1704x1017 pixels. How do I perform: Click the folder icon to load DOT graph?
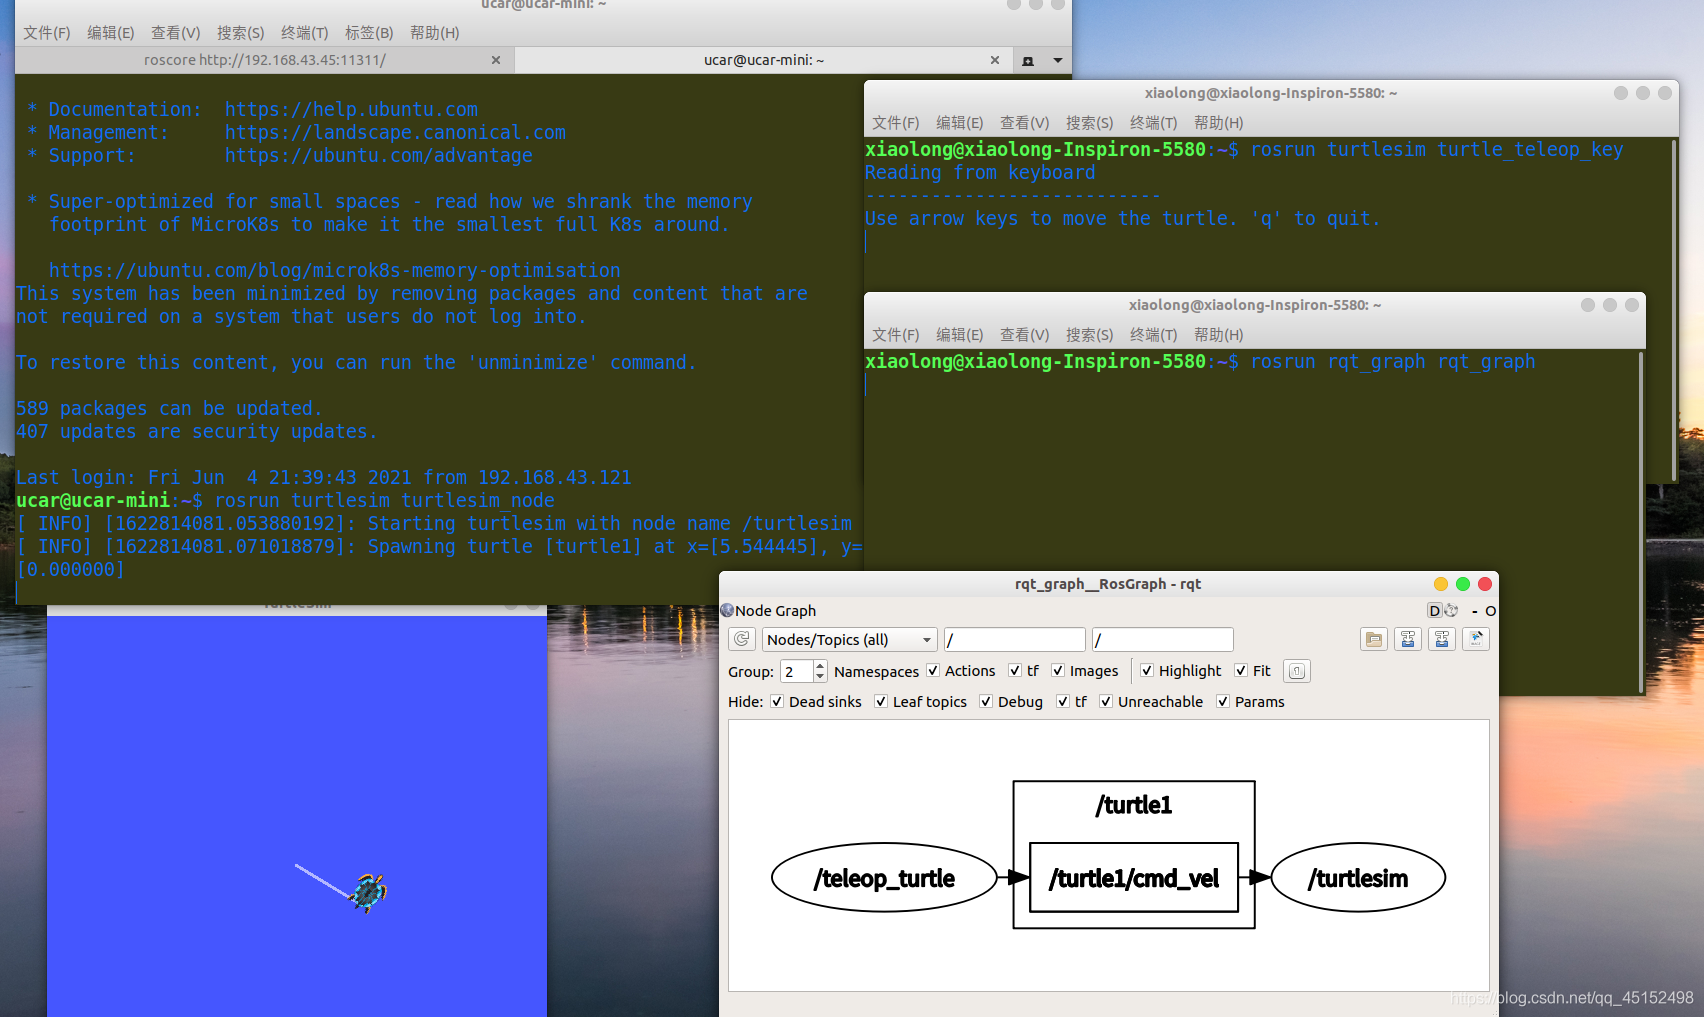click(1373, 639)
